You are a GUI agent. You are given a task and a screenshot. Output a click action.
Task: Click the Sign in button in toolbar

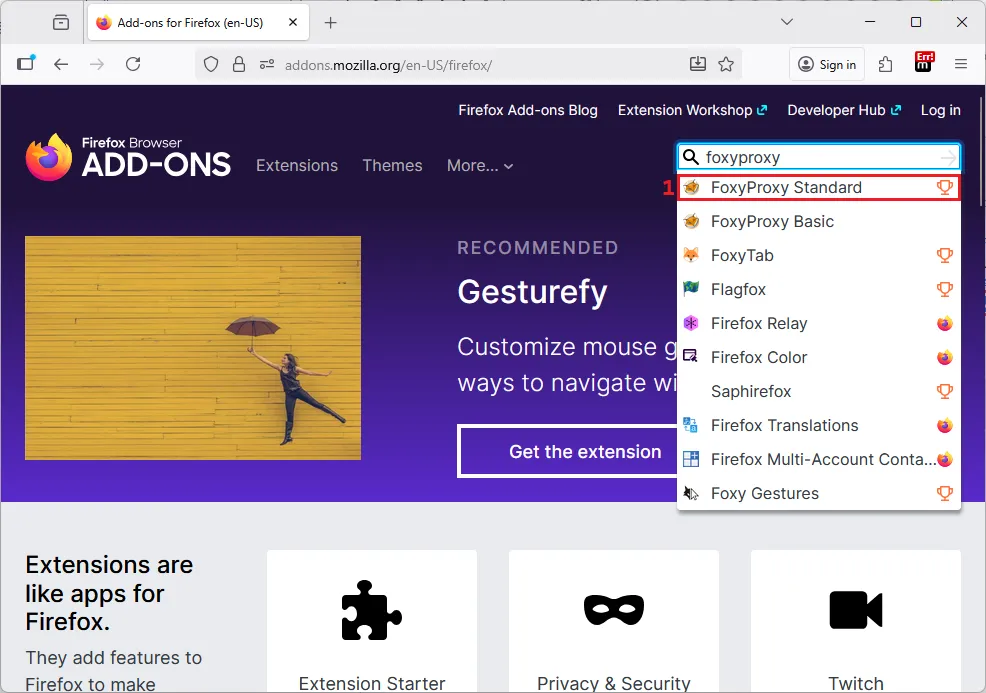tap(827, 64)
